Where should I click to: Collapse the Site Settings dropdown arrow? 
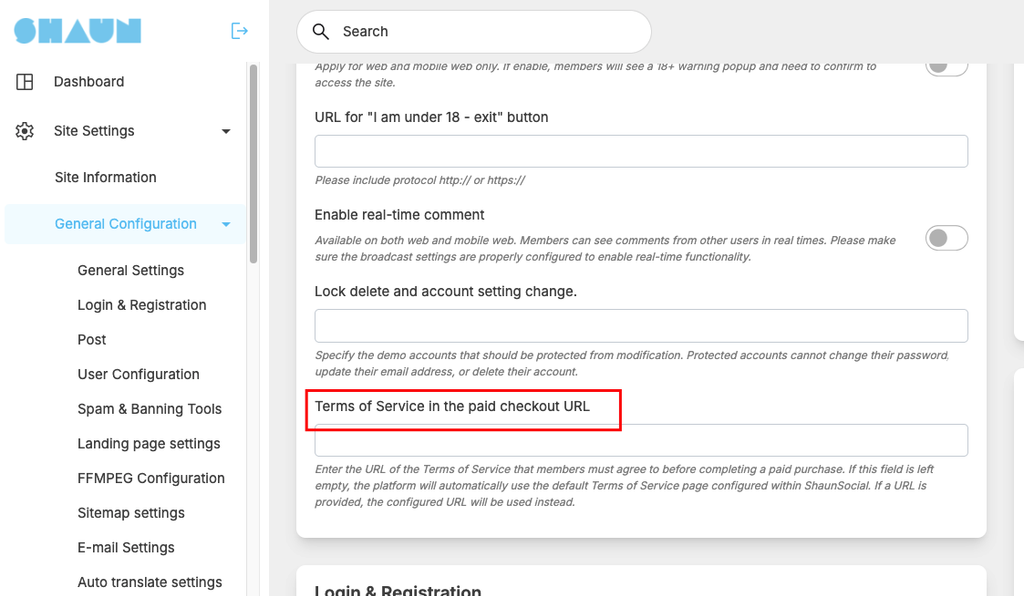click(x=226, y=131)
